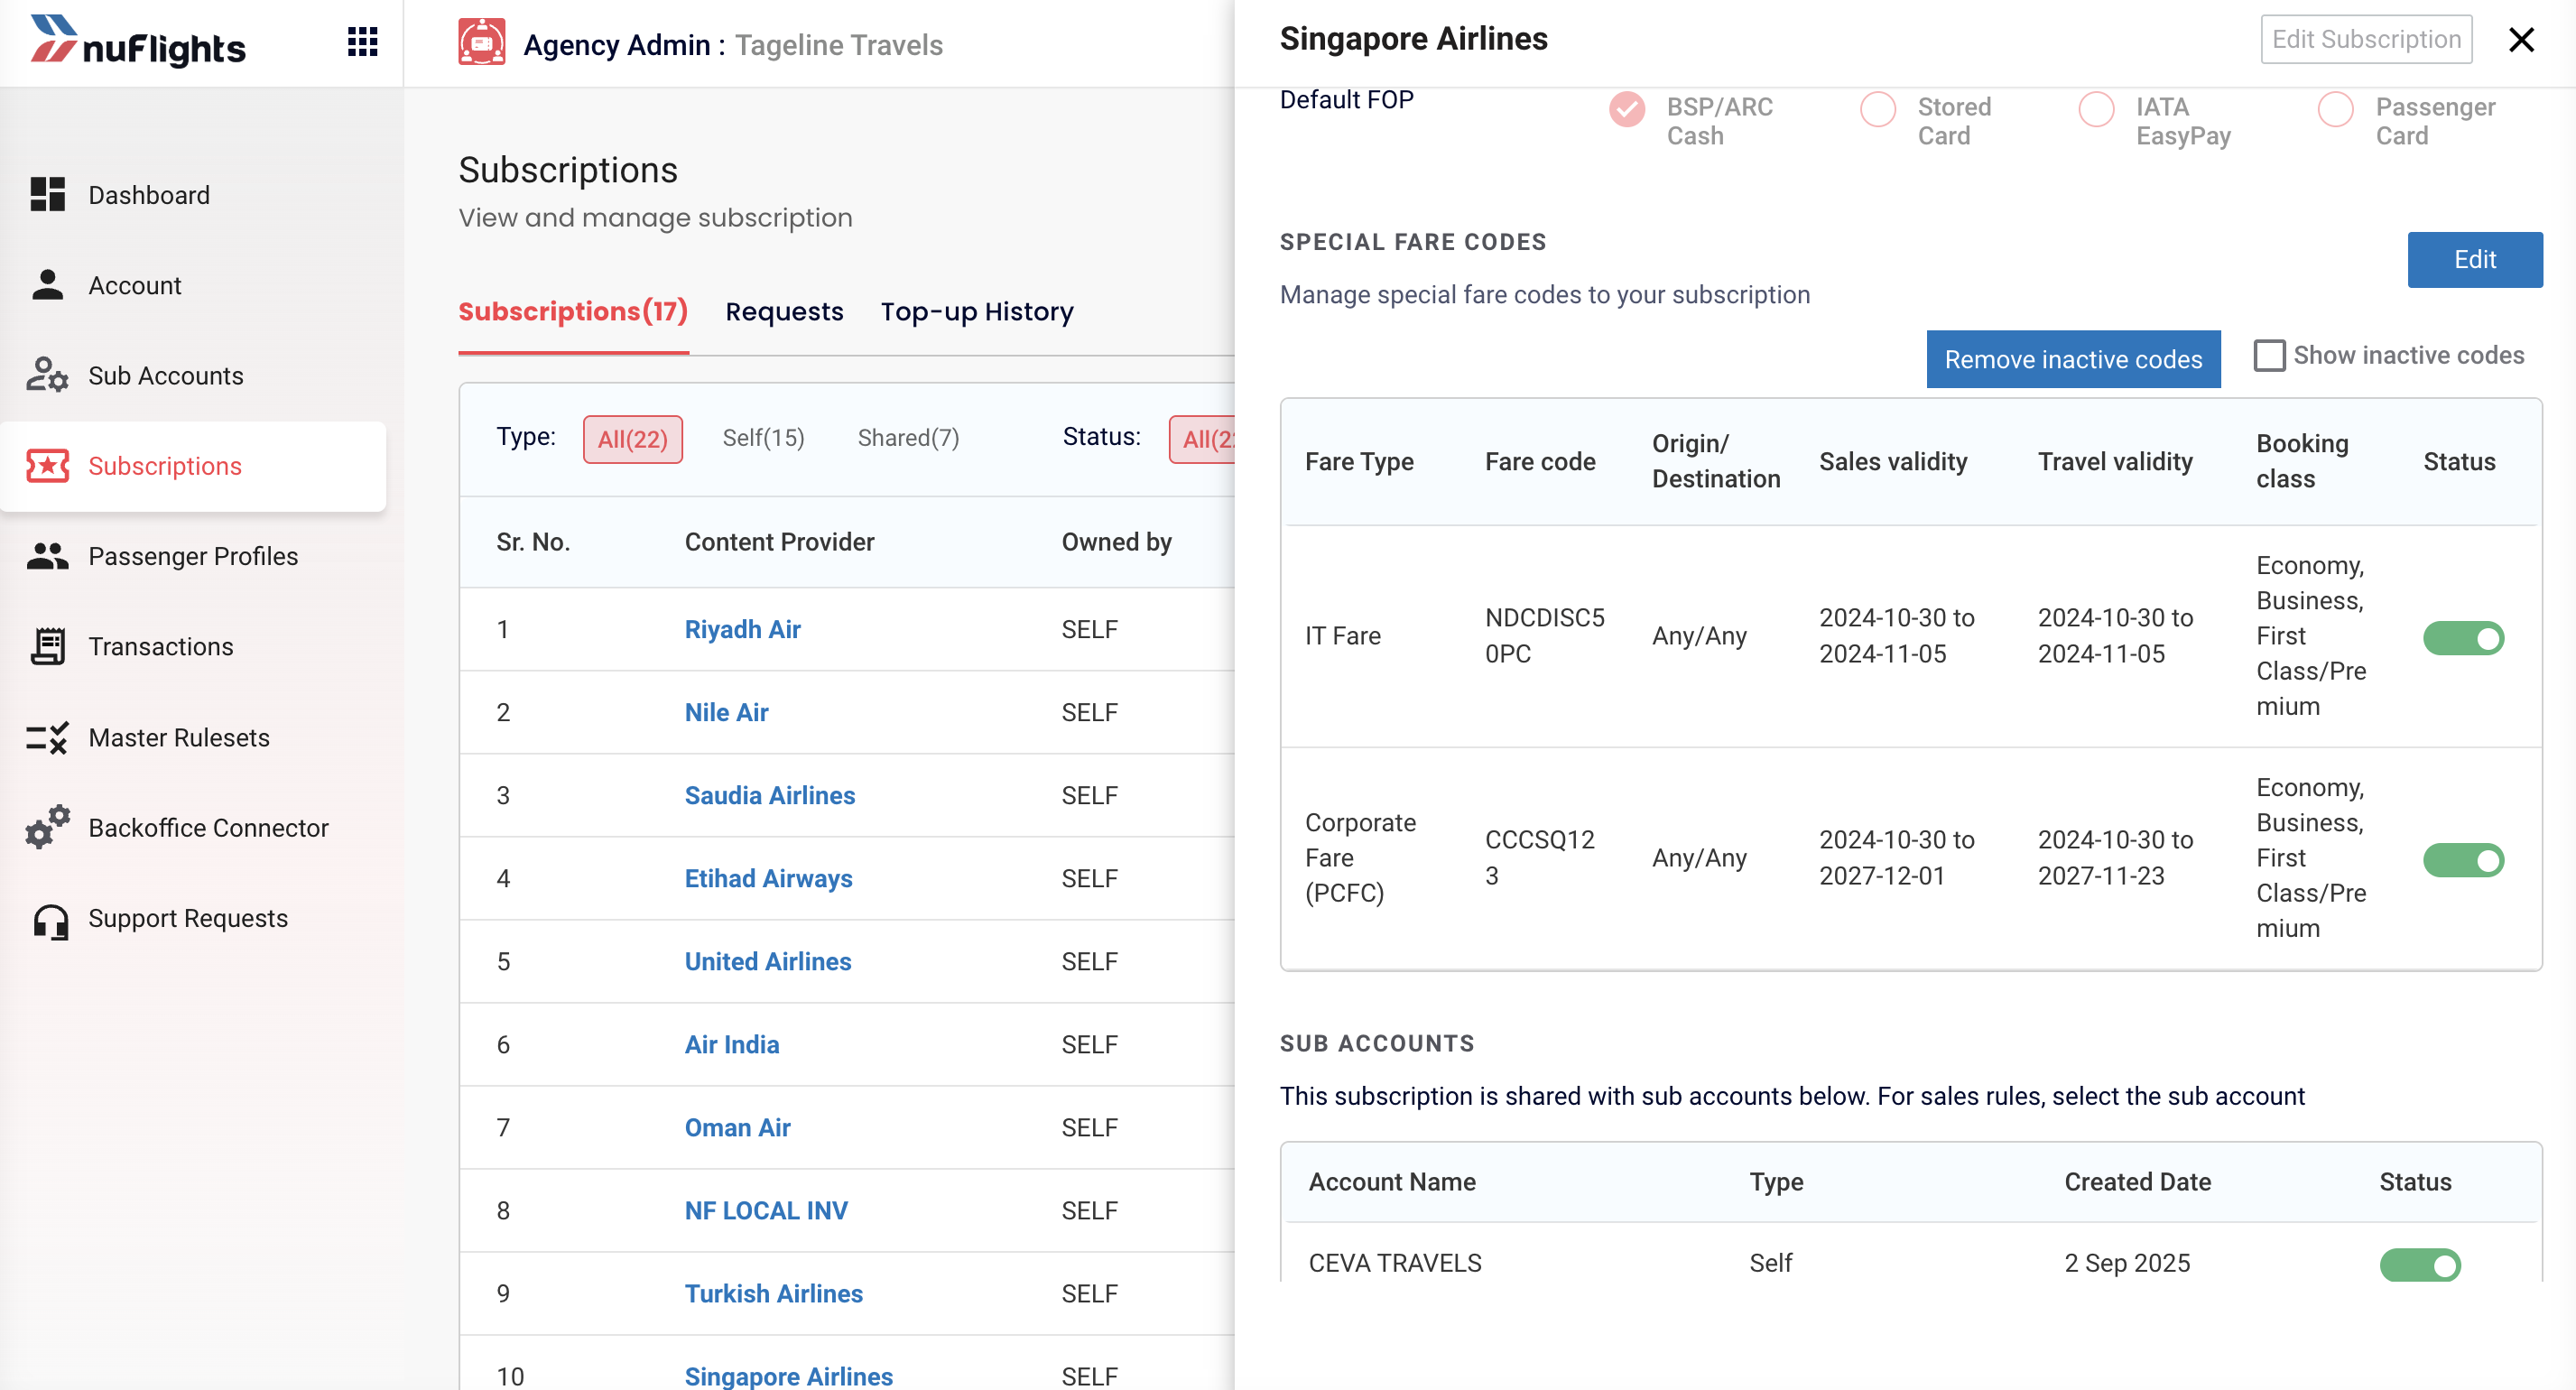Open Singapore Airlines subscription link
2576x1390 pixels.
coord(789,1376)
